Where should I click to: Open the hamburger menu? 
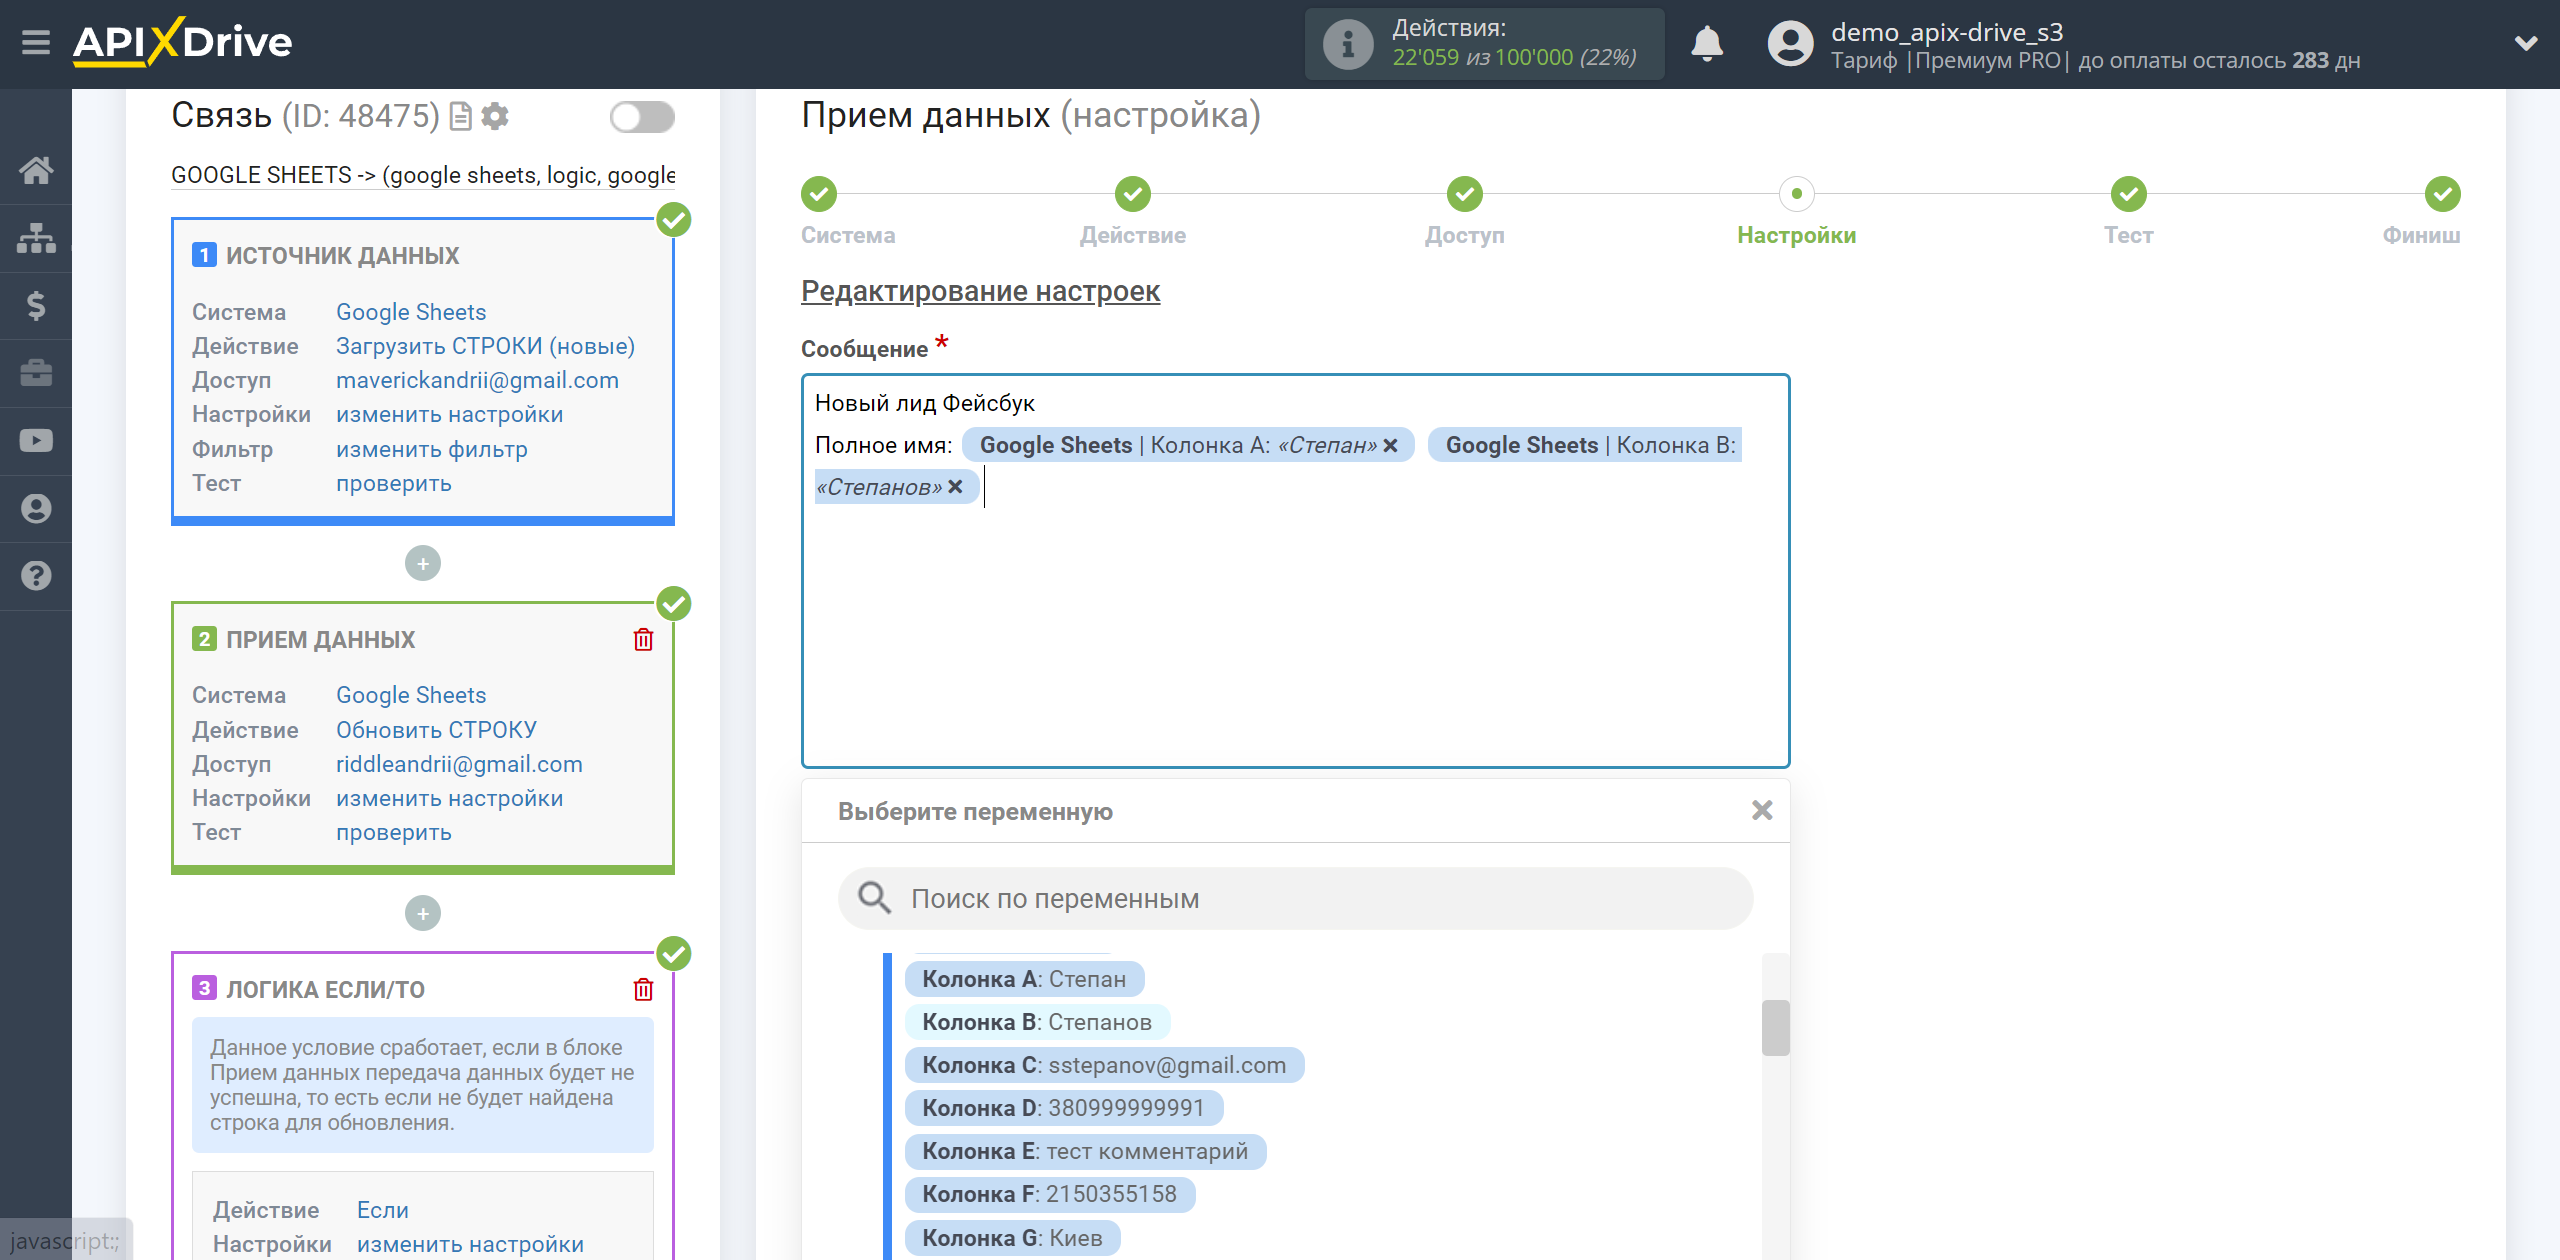tap(36, 43)
